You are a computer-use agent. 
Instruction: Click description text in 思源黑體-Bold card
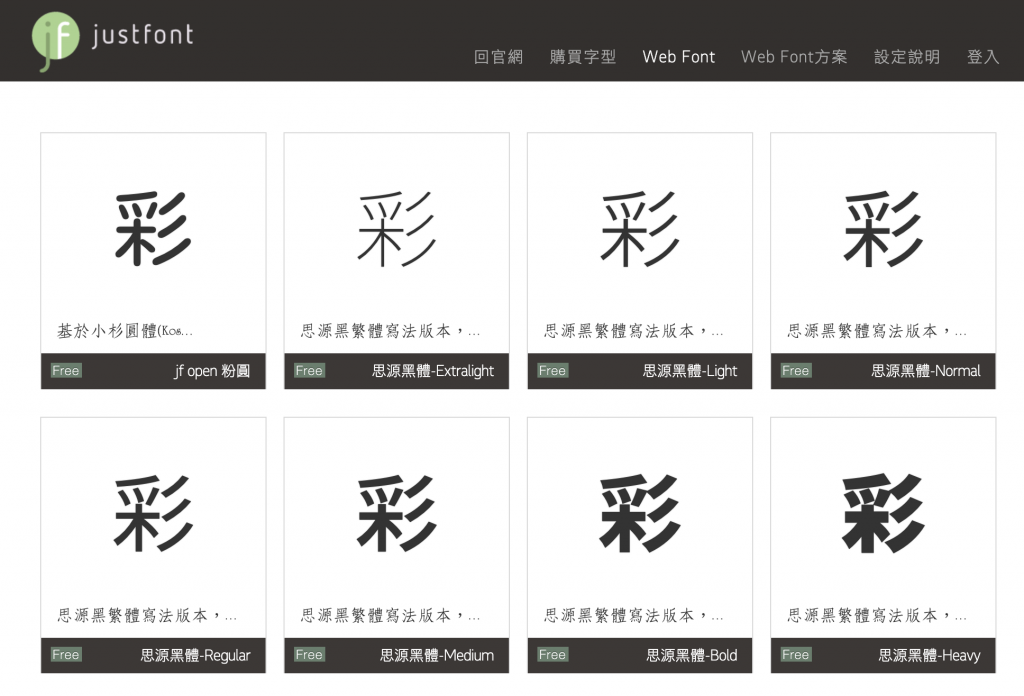coord(633,615)
